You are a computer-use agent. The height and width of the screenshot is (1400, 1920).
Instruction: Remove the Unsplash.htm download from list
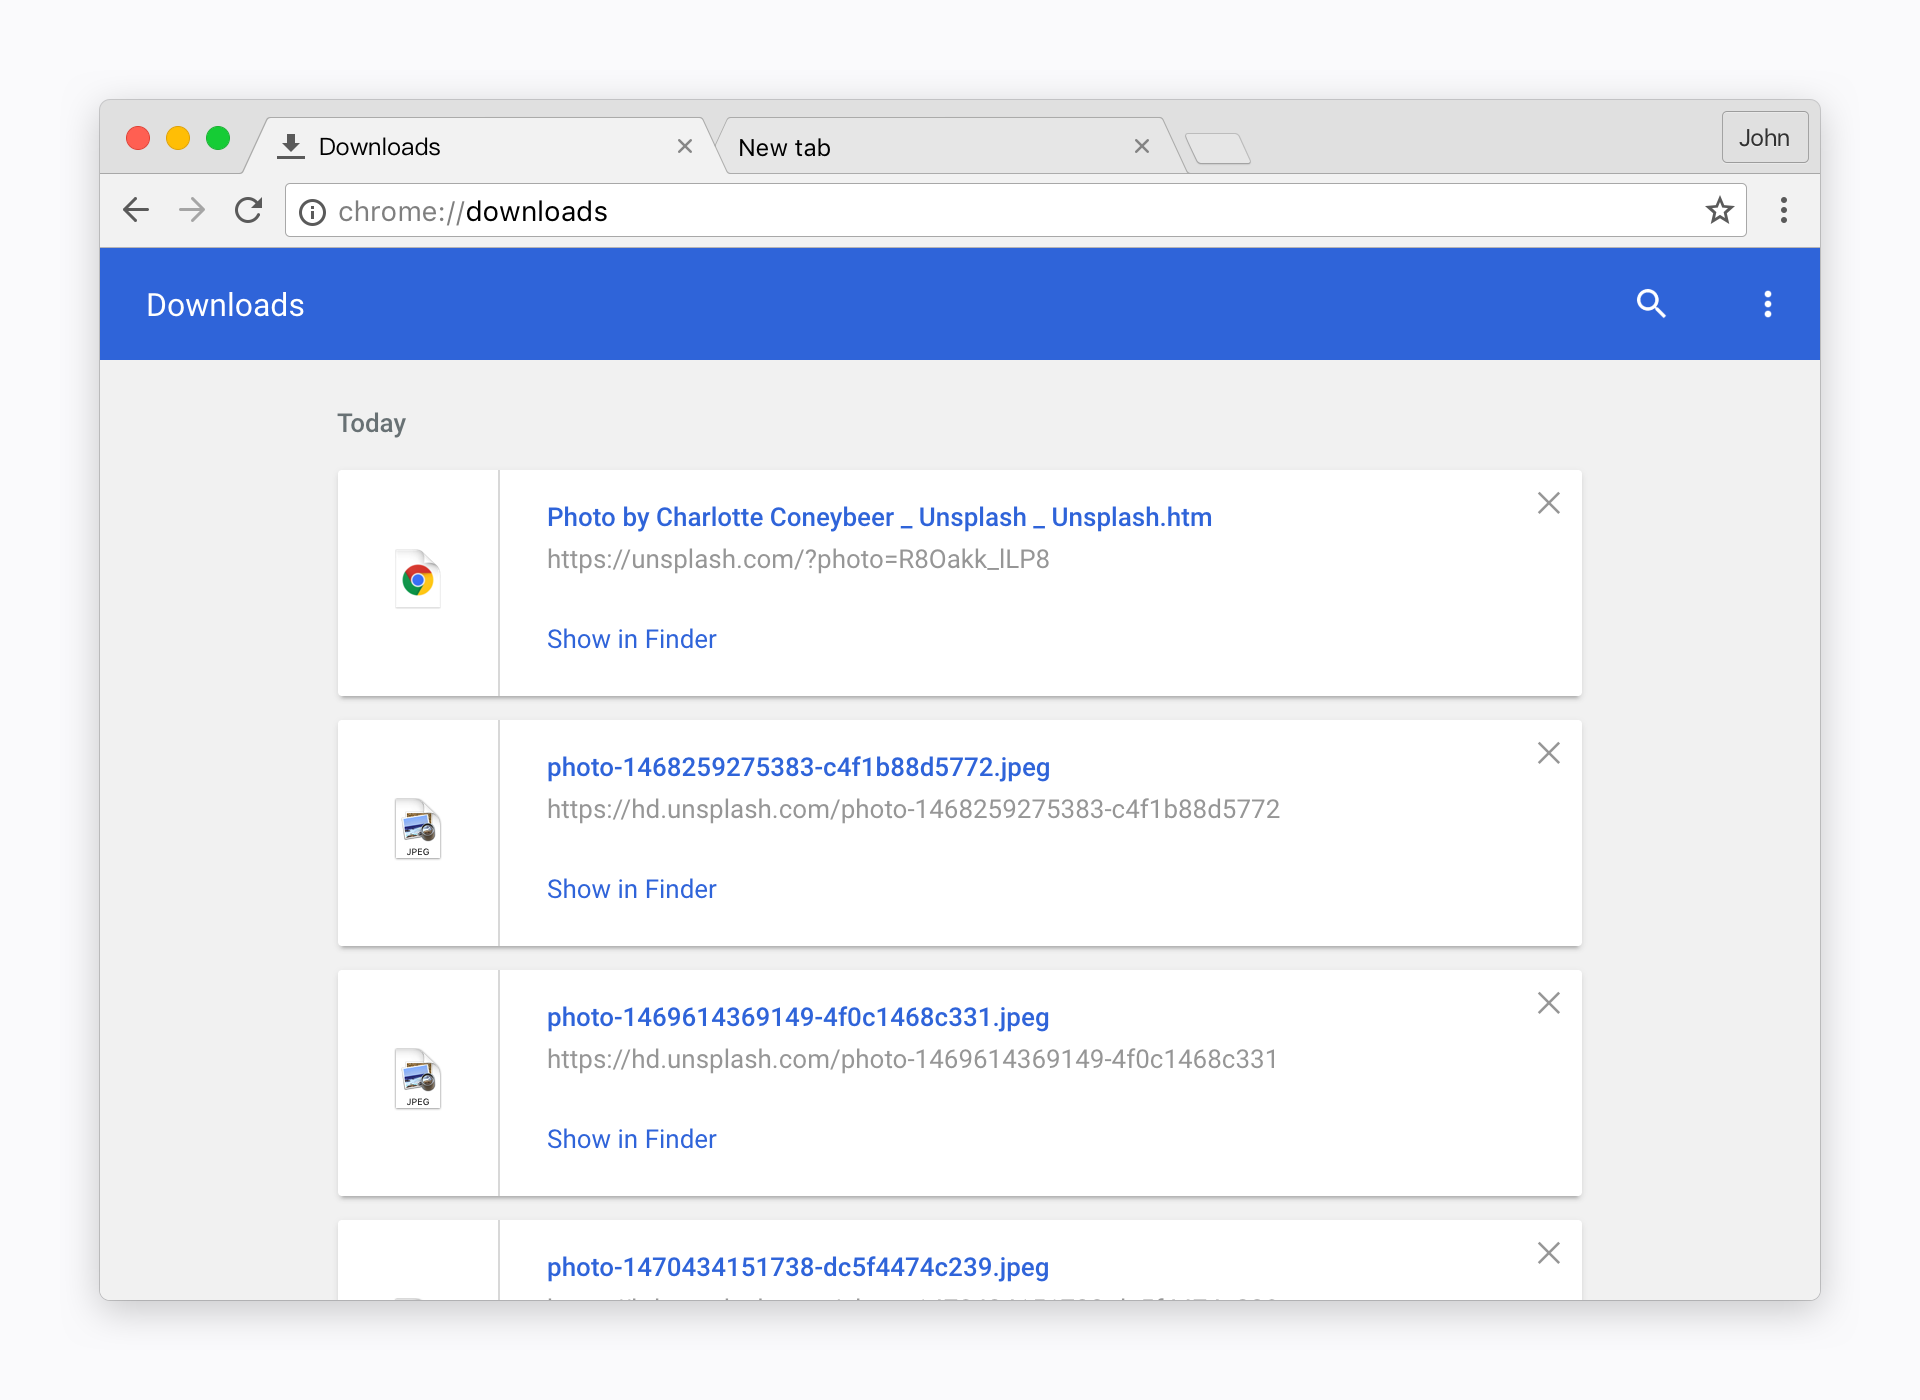1548,503
